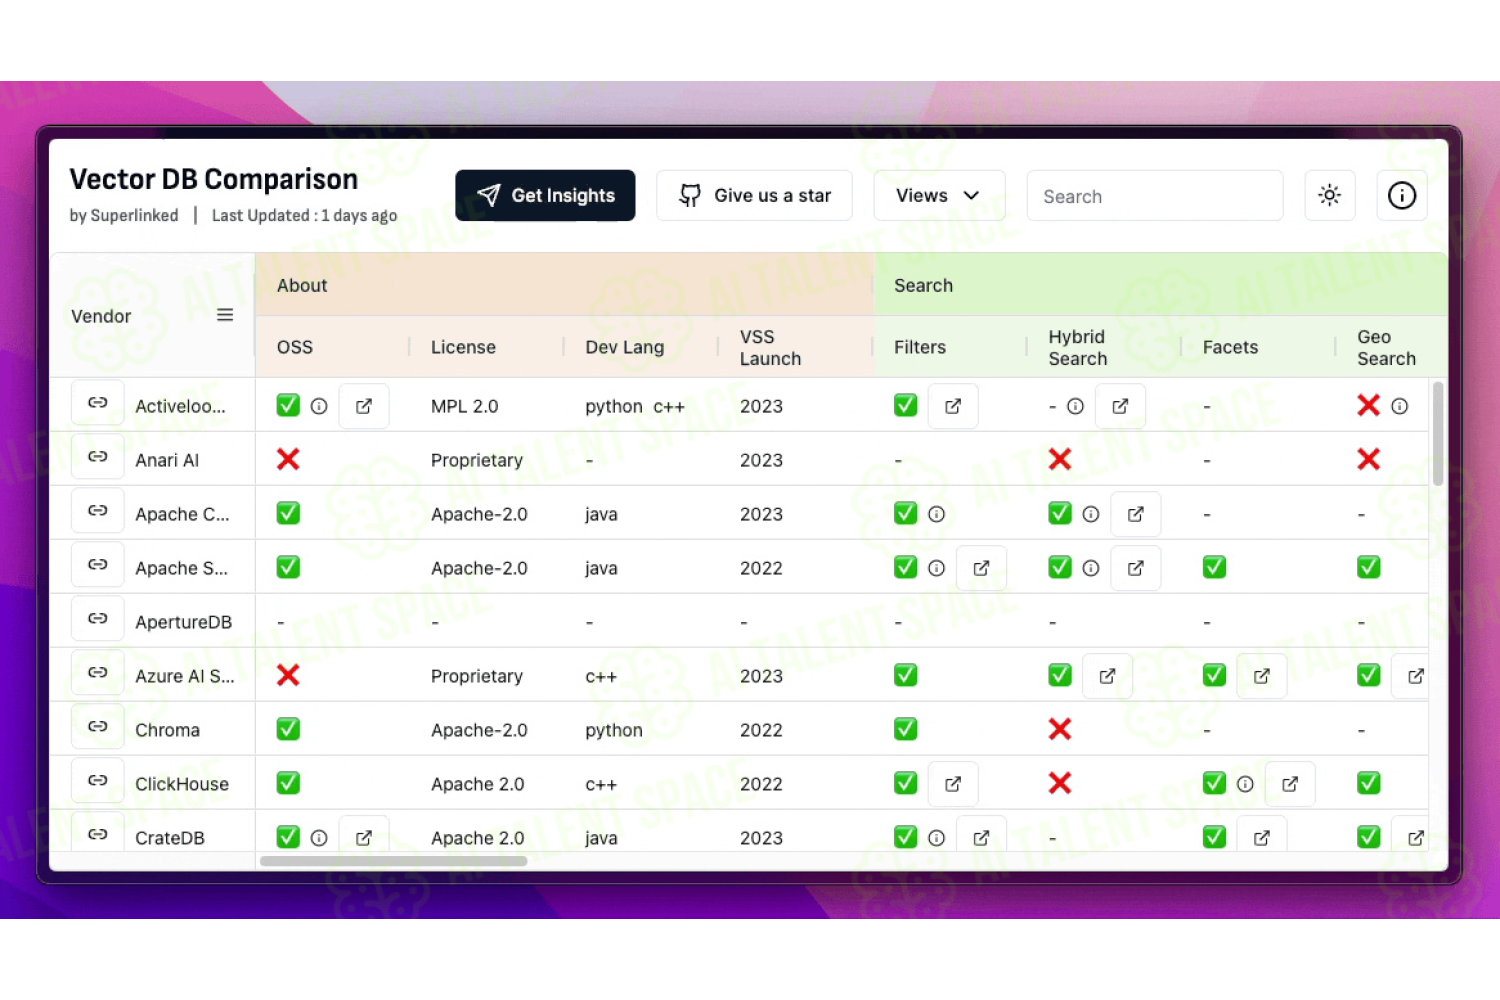Open Hybrid Search external link for Apache S...

(x=1136, y=568)
